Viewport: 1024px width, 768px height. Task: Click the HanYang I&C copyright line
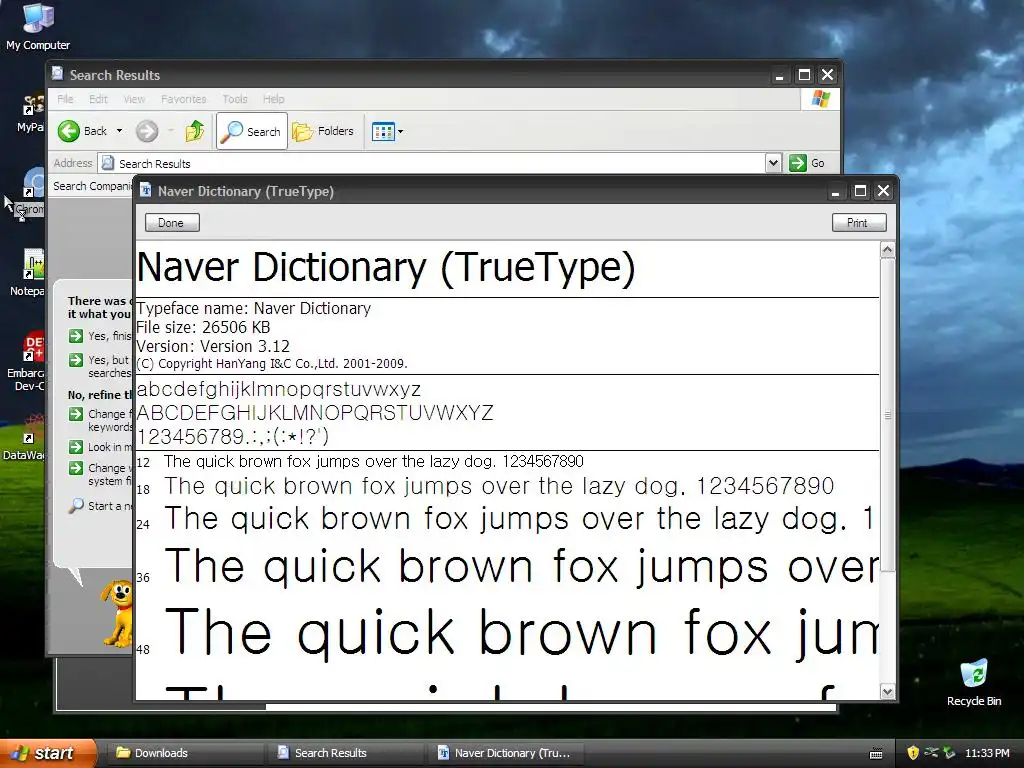272,364
